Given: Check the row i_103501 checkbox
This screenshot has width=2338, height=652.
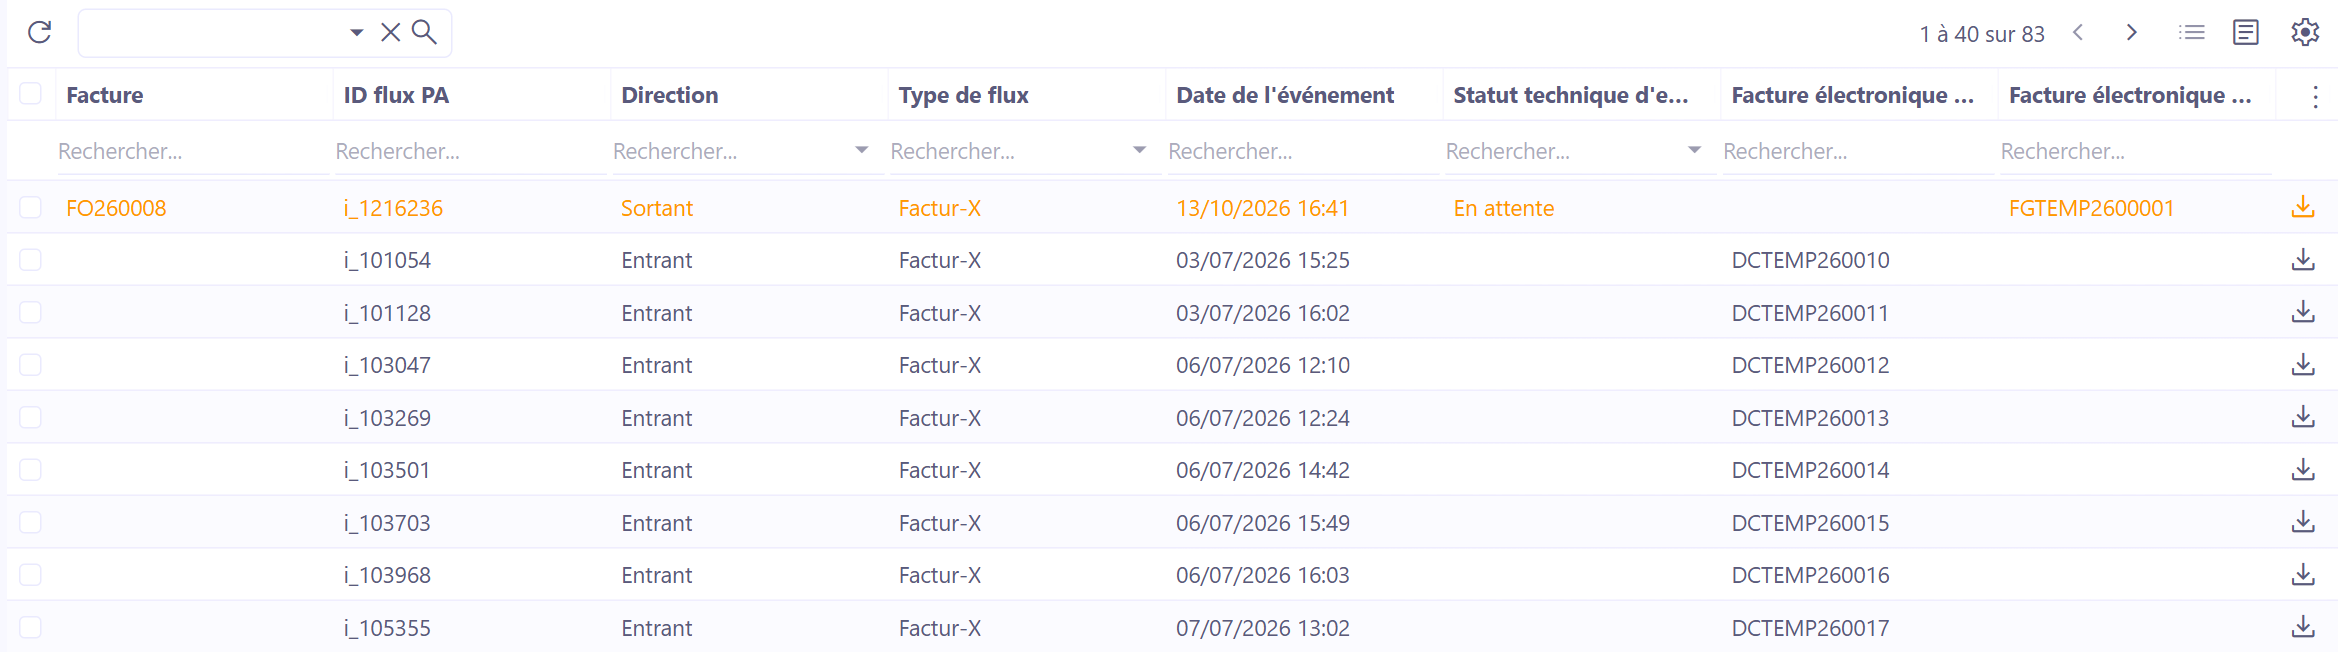Looking at the screenshot, I should (x=31, y=470).
